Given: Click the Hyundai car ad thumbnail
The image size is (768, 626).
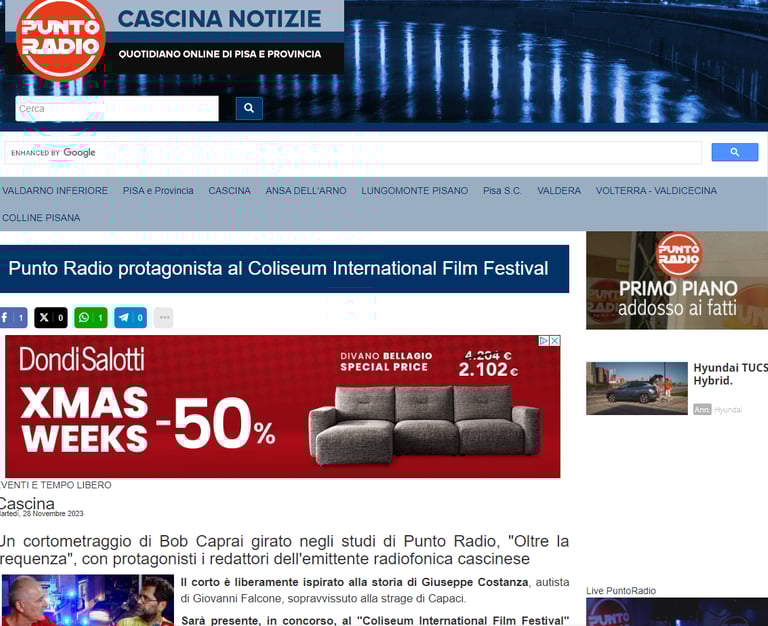Looking at the screenshot, I should (x=637, y=388).
